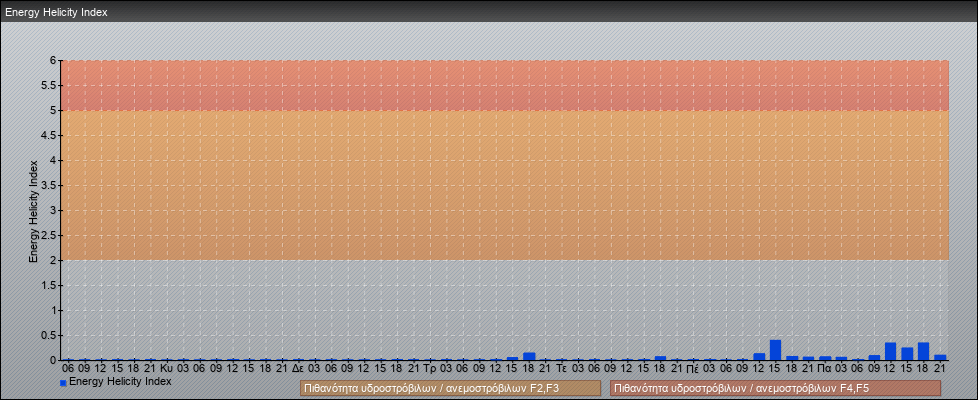Click the y-axis value 2
The width and height of the screenshot is (978, 400).
pos(54,260)
